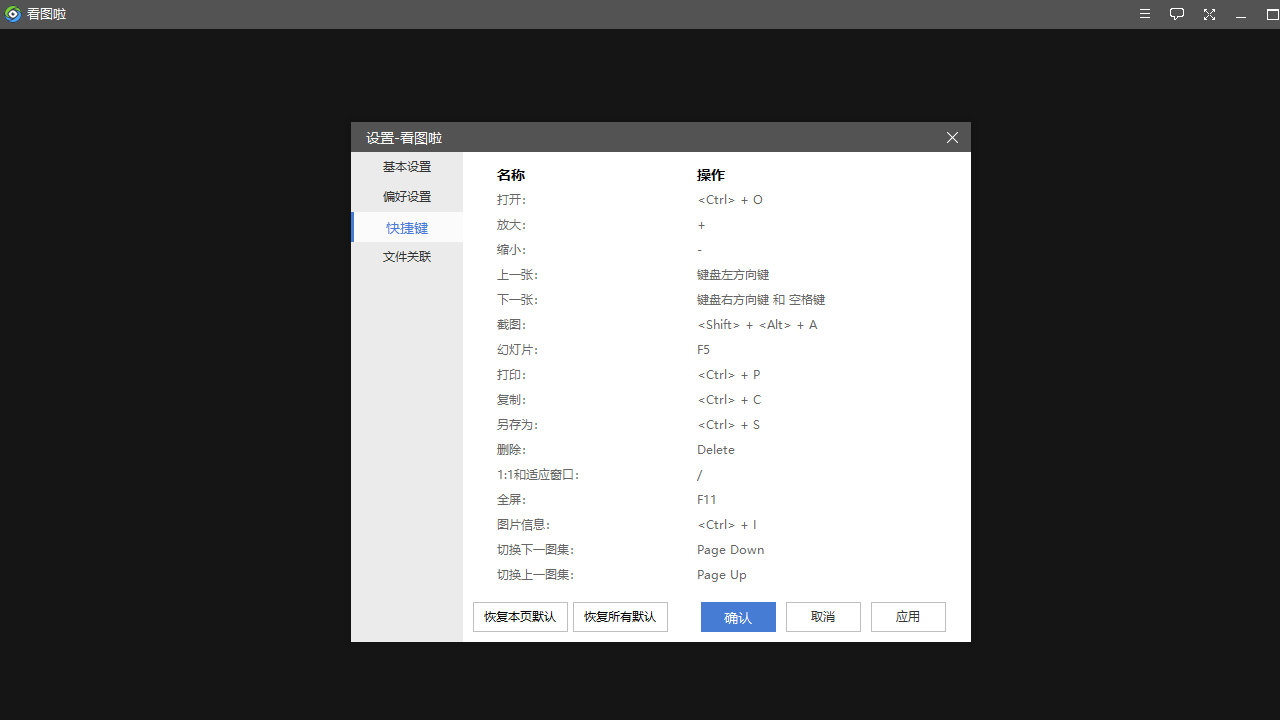Maximize the 看图啦 main window

(1272, 15)
